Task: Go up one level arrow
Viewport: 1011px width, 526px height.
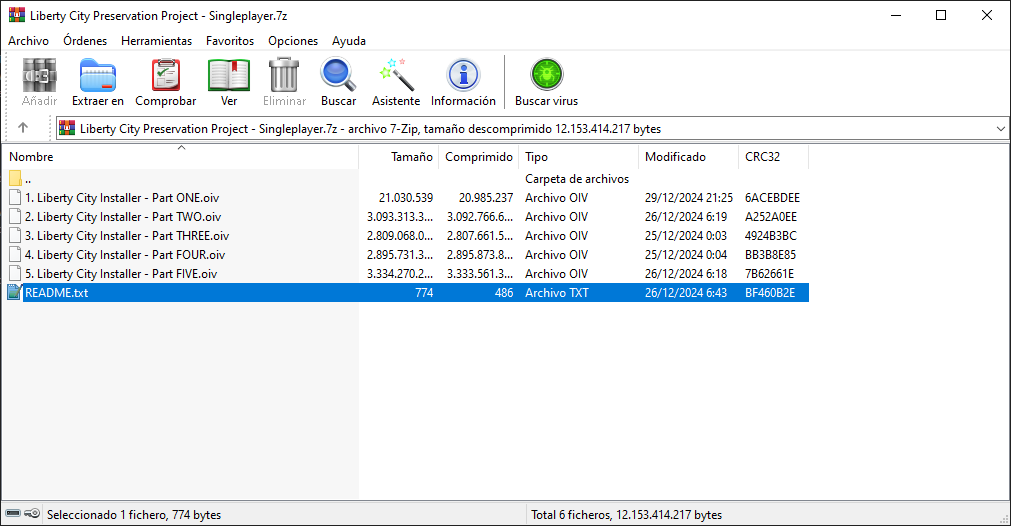Action: 23,128
